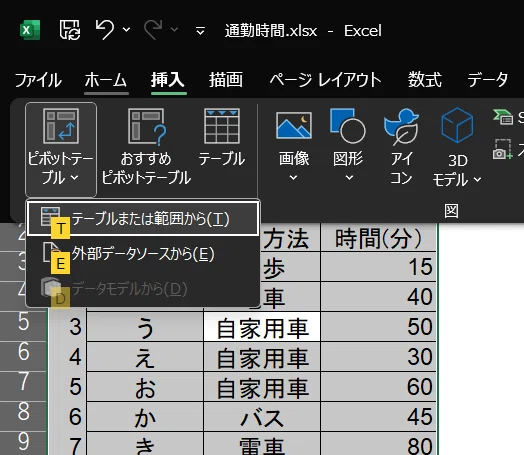The image size is (524, 455).
Task: Select the cell with value 30
Action: tap(379, 357)
